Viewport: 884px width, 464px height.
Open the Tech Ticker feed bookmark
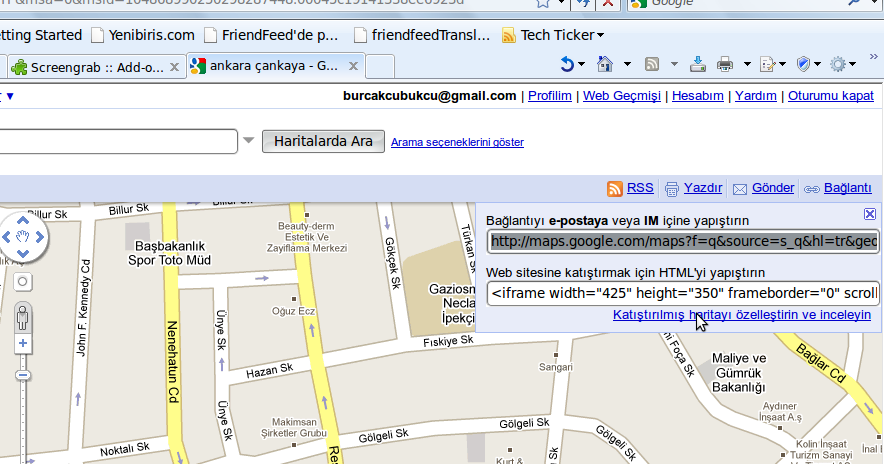(554, 35)
